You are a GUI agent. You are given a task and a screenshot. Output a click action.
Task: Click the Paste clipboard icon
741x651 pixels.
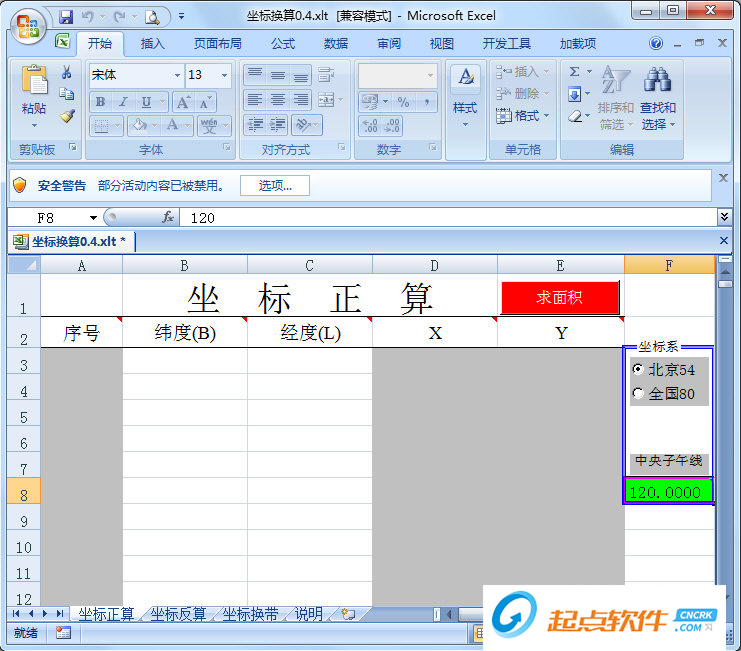pyautogui.click(x=34, y=79)
